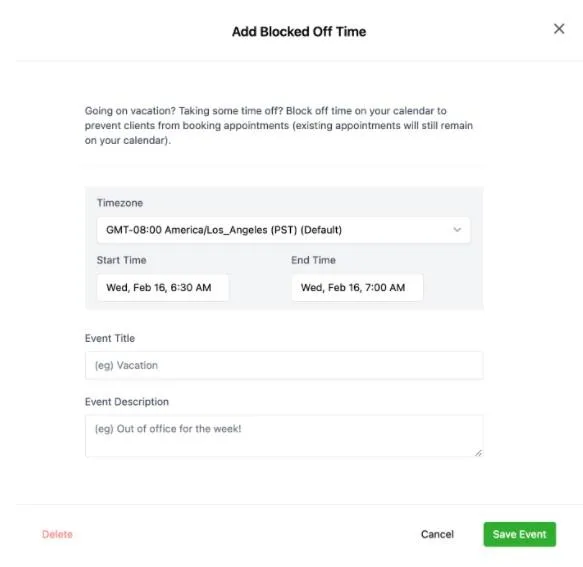Click the Event Description label
The height and width of the screenshot is (567, 583).
pyautogui.click(x=127, y=402)
